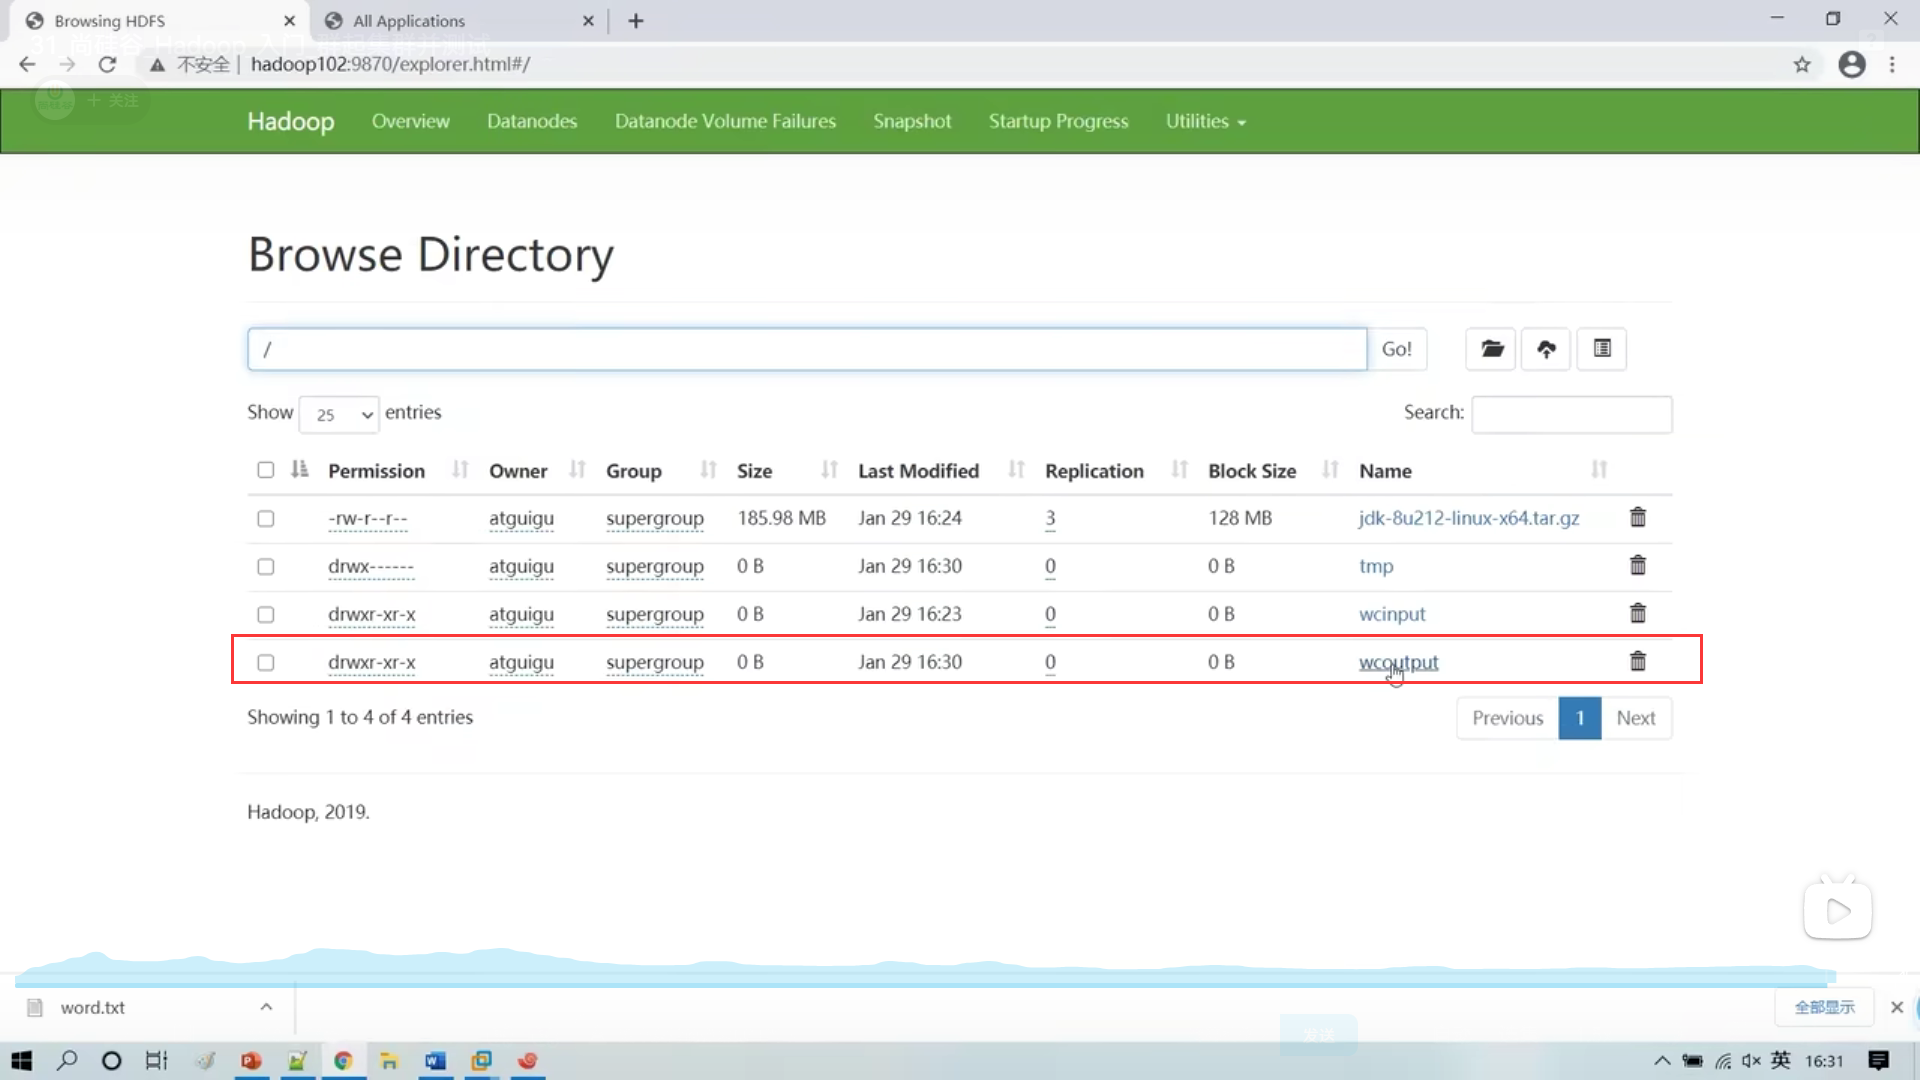Check the tmp row checkbox

point(265,566)
